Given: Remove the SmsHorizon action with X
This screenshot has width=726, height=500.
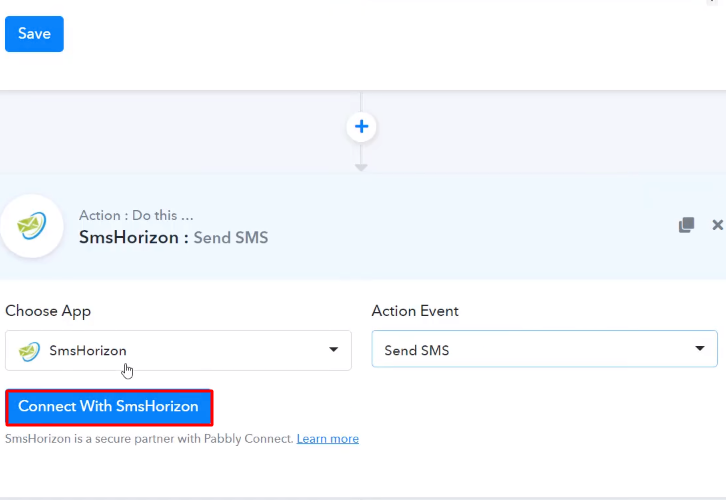Looking at the screenshot, I should click(x=717, y=225).
